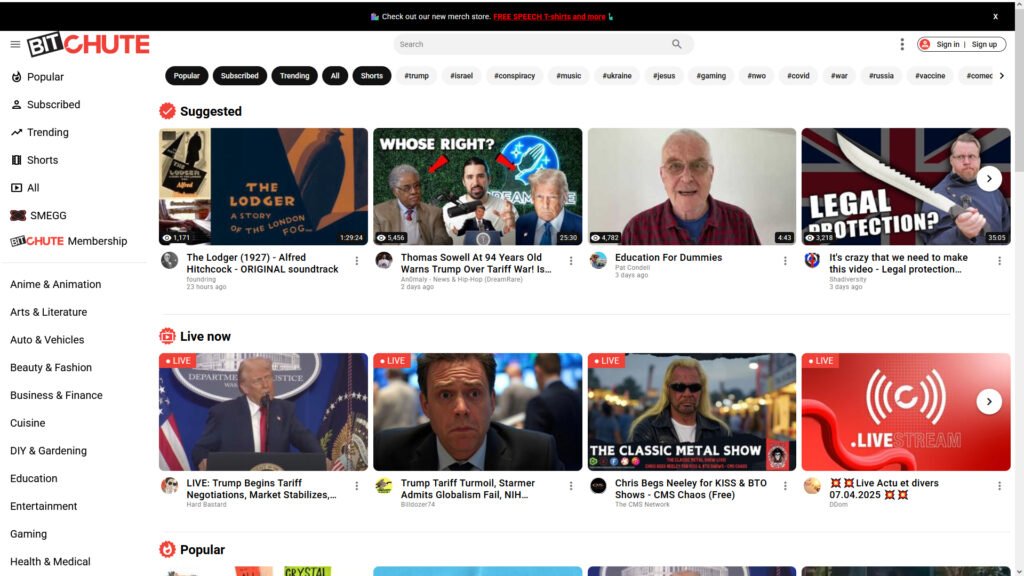Open the FREE SPEECH T-shirts merch link
The height and width of the screenshot is (576, 1024).
coord(549,16)
